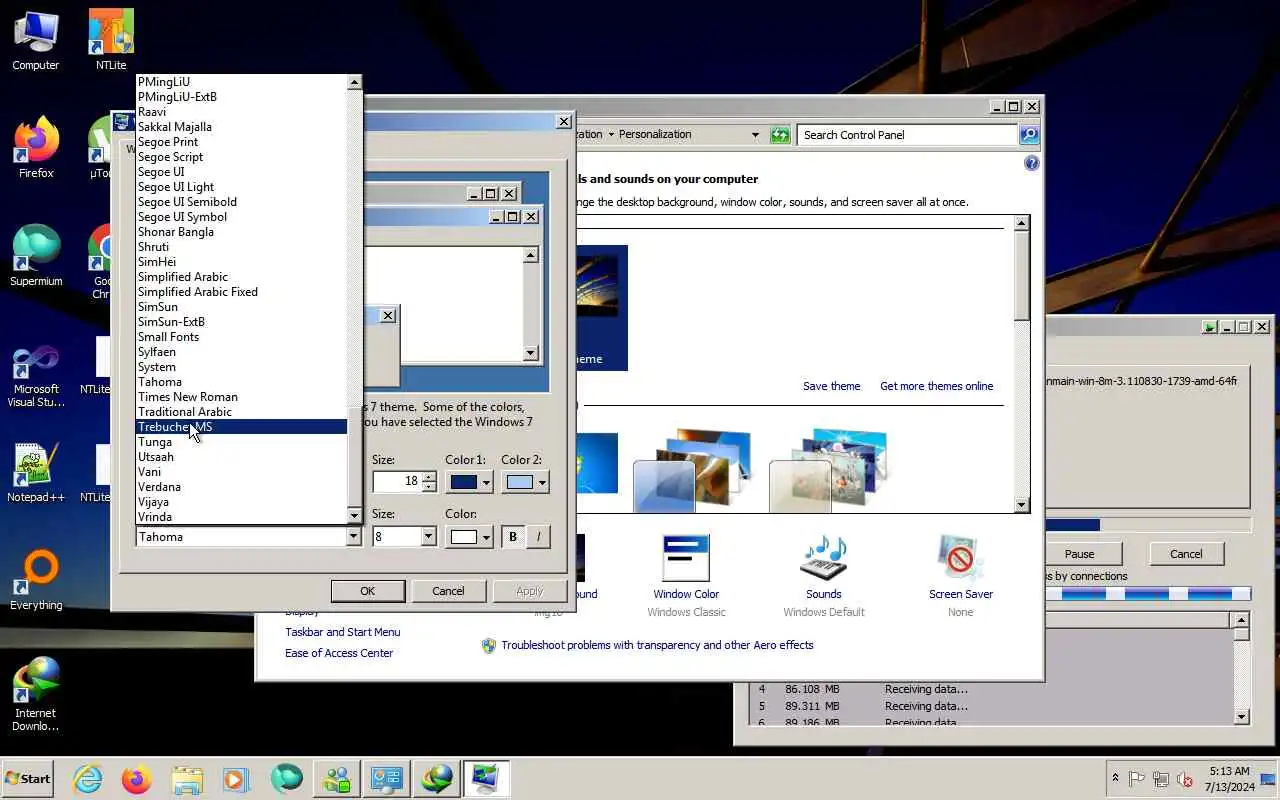1280x800 pixels.
Task: Show hidden tray icons arrow
Action: tap(1115, 778)
